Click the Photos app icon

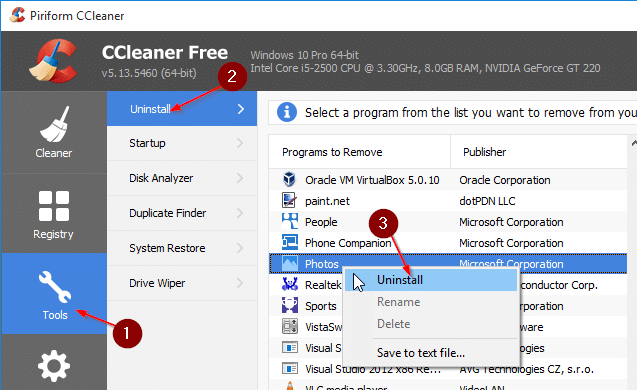[290, 264]
